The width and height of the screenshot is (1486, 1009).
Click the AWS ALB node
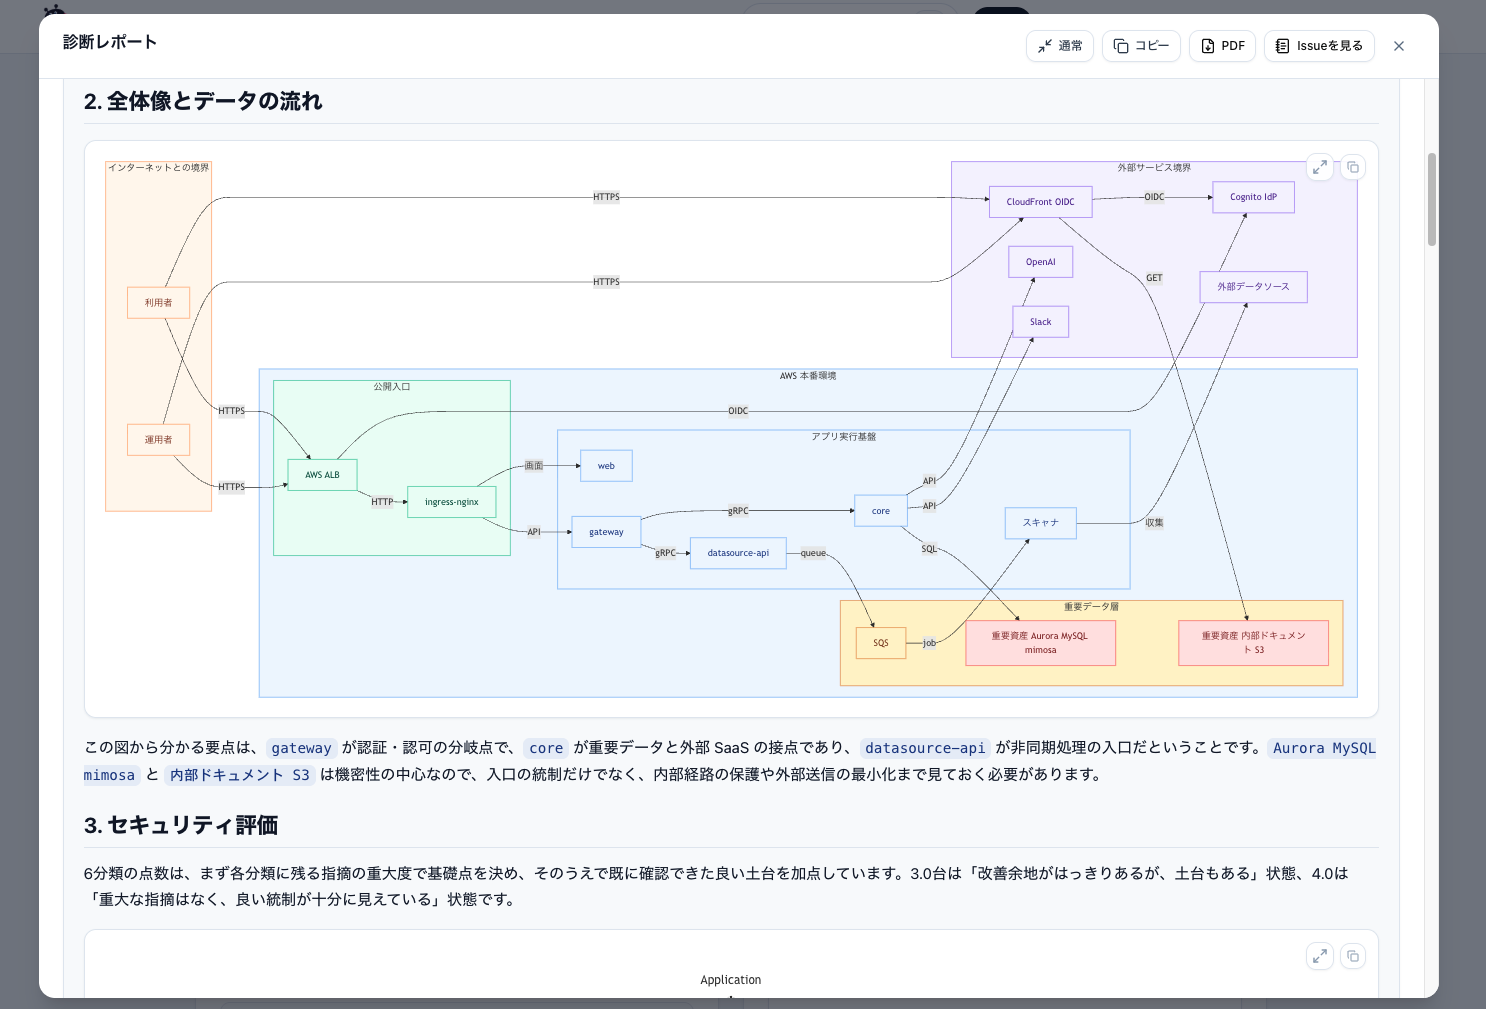(x=322, y=475)
